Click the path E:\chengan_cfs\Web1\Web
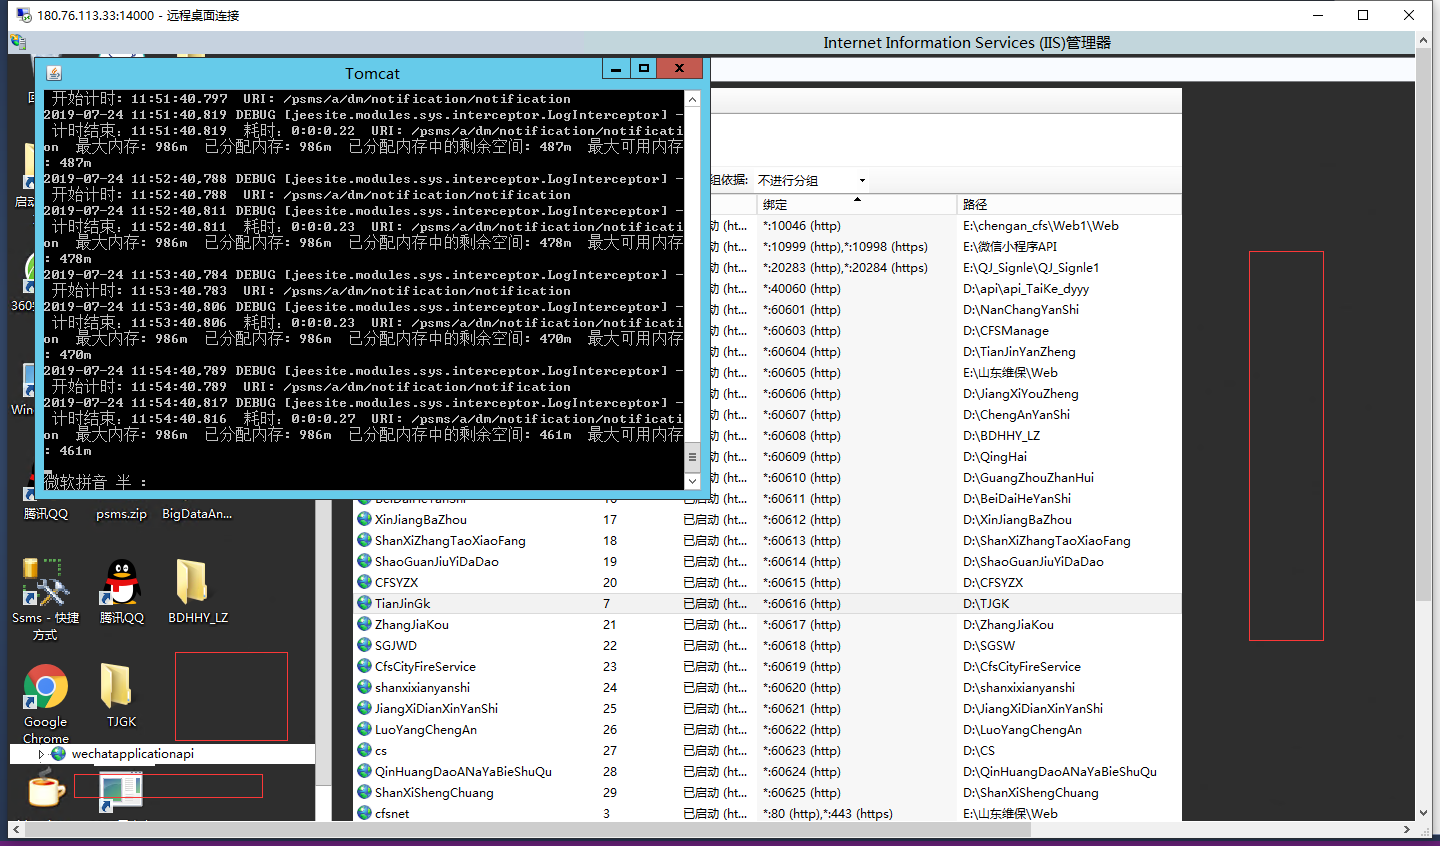The height and width of the screenshot is (846, 1440). tap(1041, 225)
